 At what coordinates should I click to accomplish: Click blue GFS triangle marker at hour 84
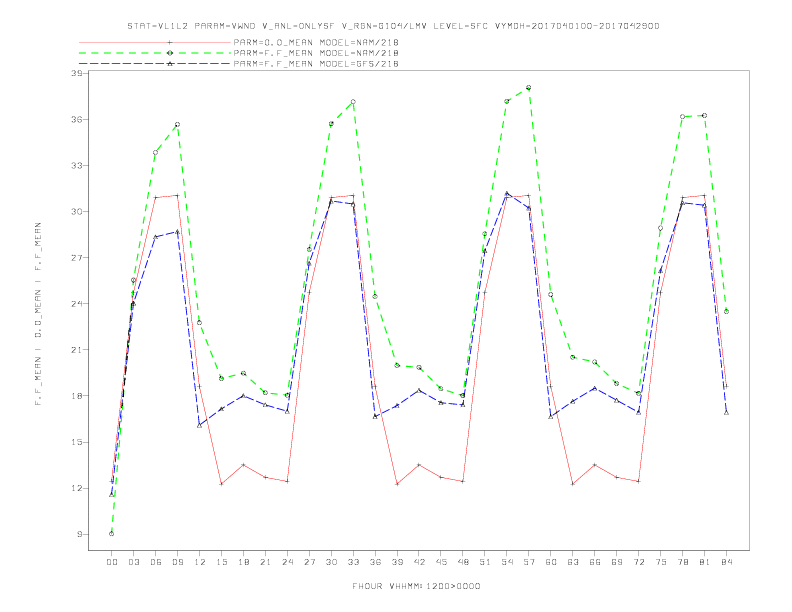tap(726, 413)
